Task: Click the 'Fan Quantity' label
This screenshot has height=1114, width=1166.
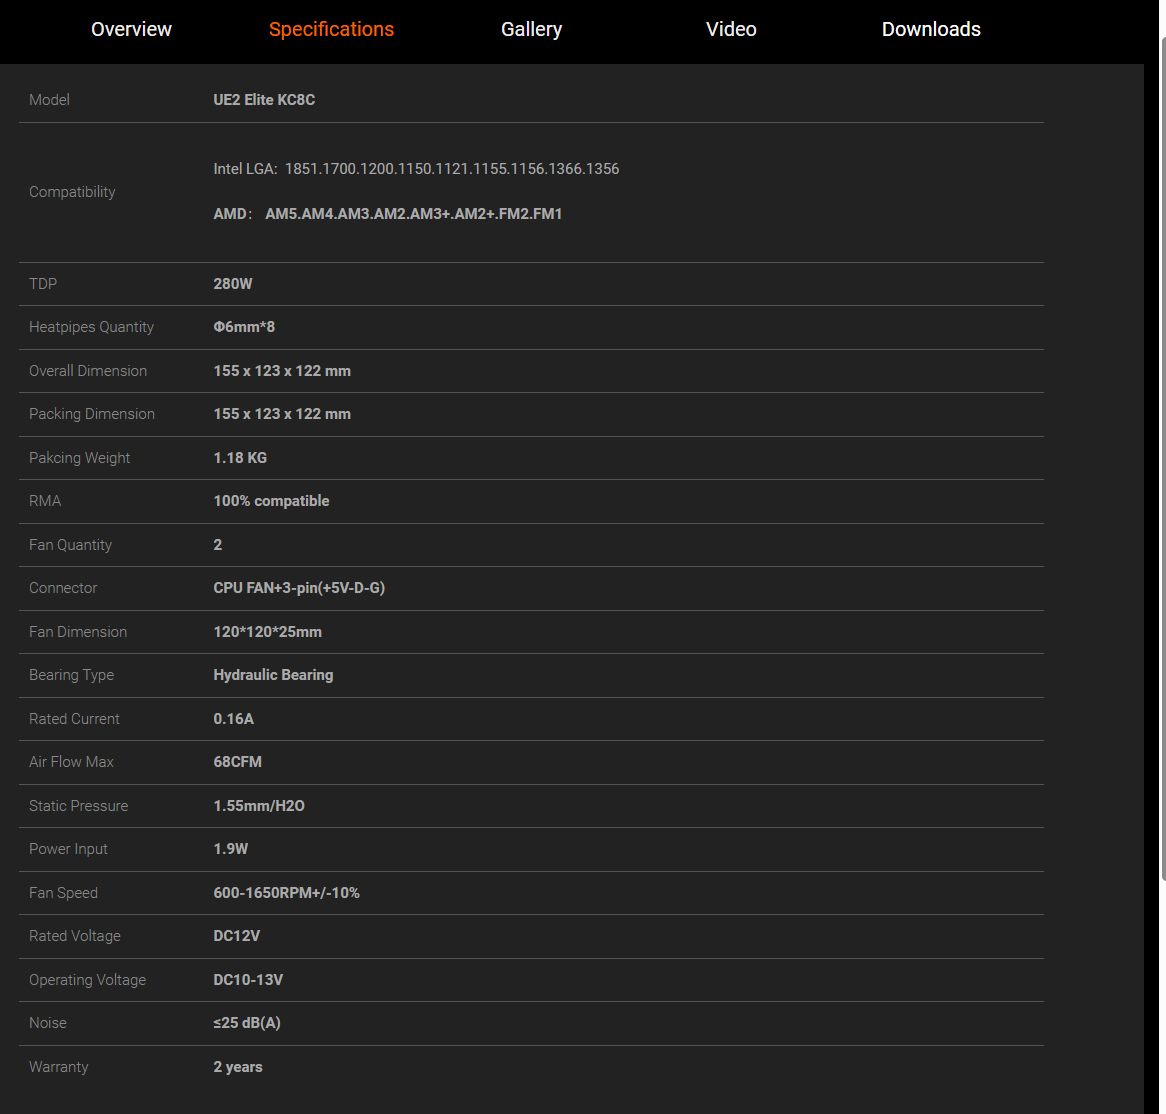Action: click(x=70, y=545)
